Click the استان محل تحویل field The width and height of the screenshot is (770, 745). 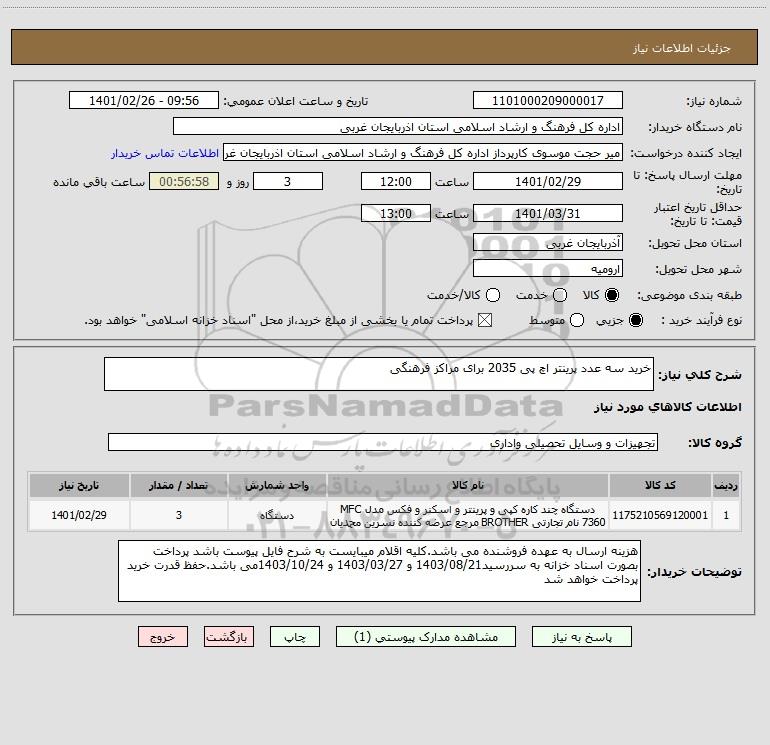548,243
